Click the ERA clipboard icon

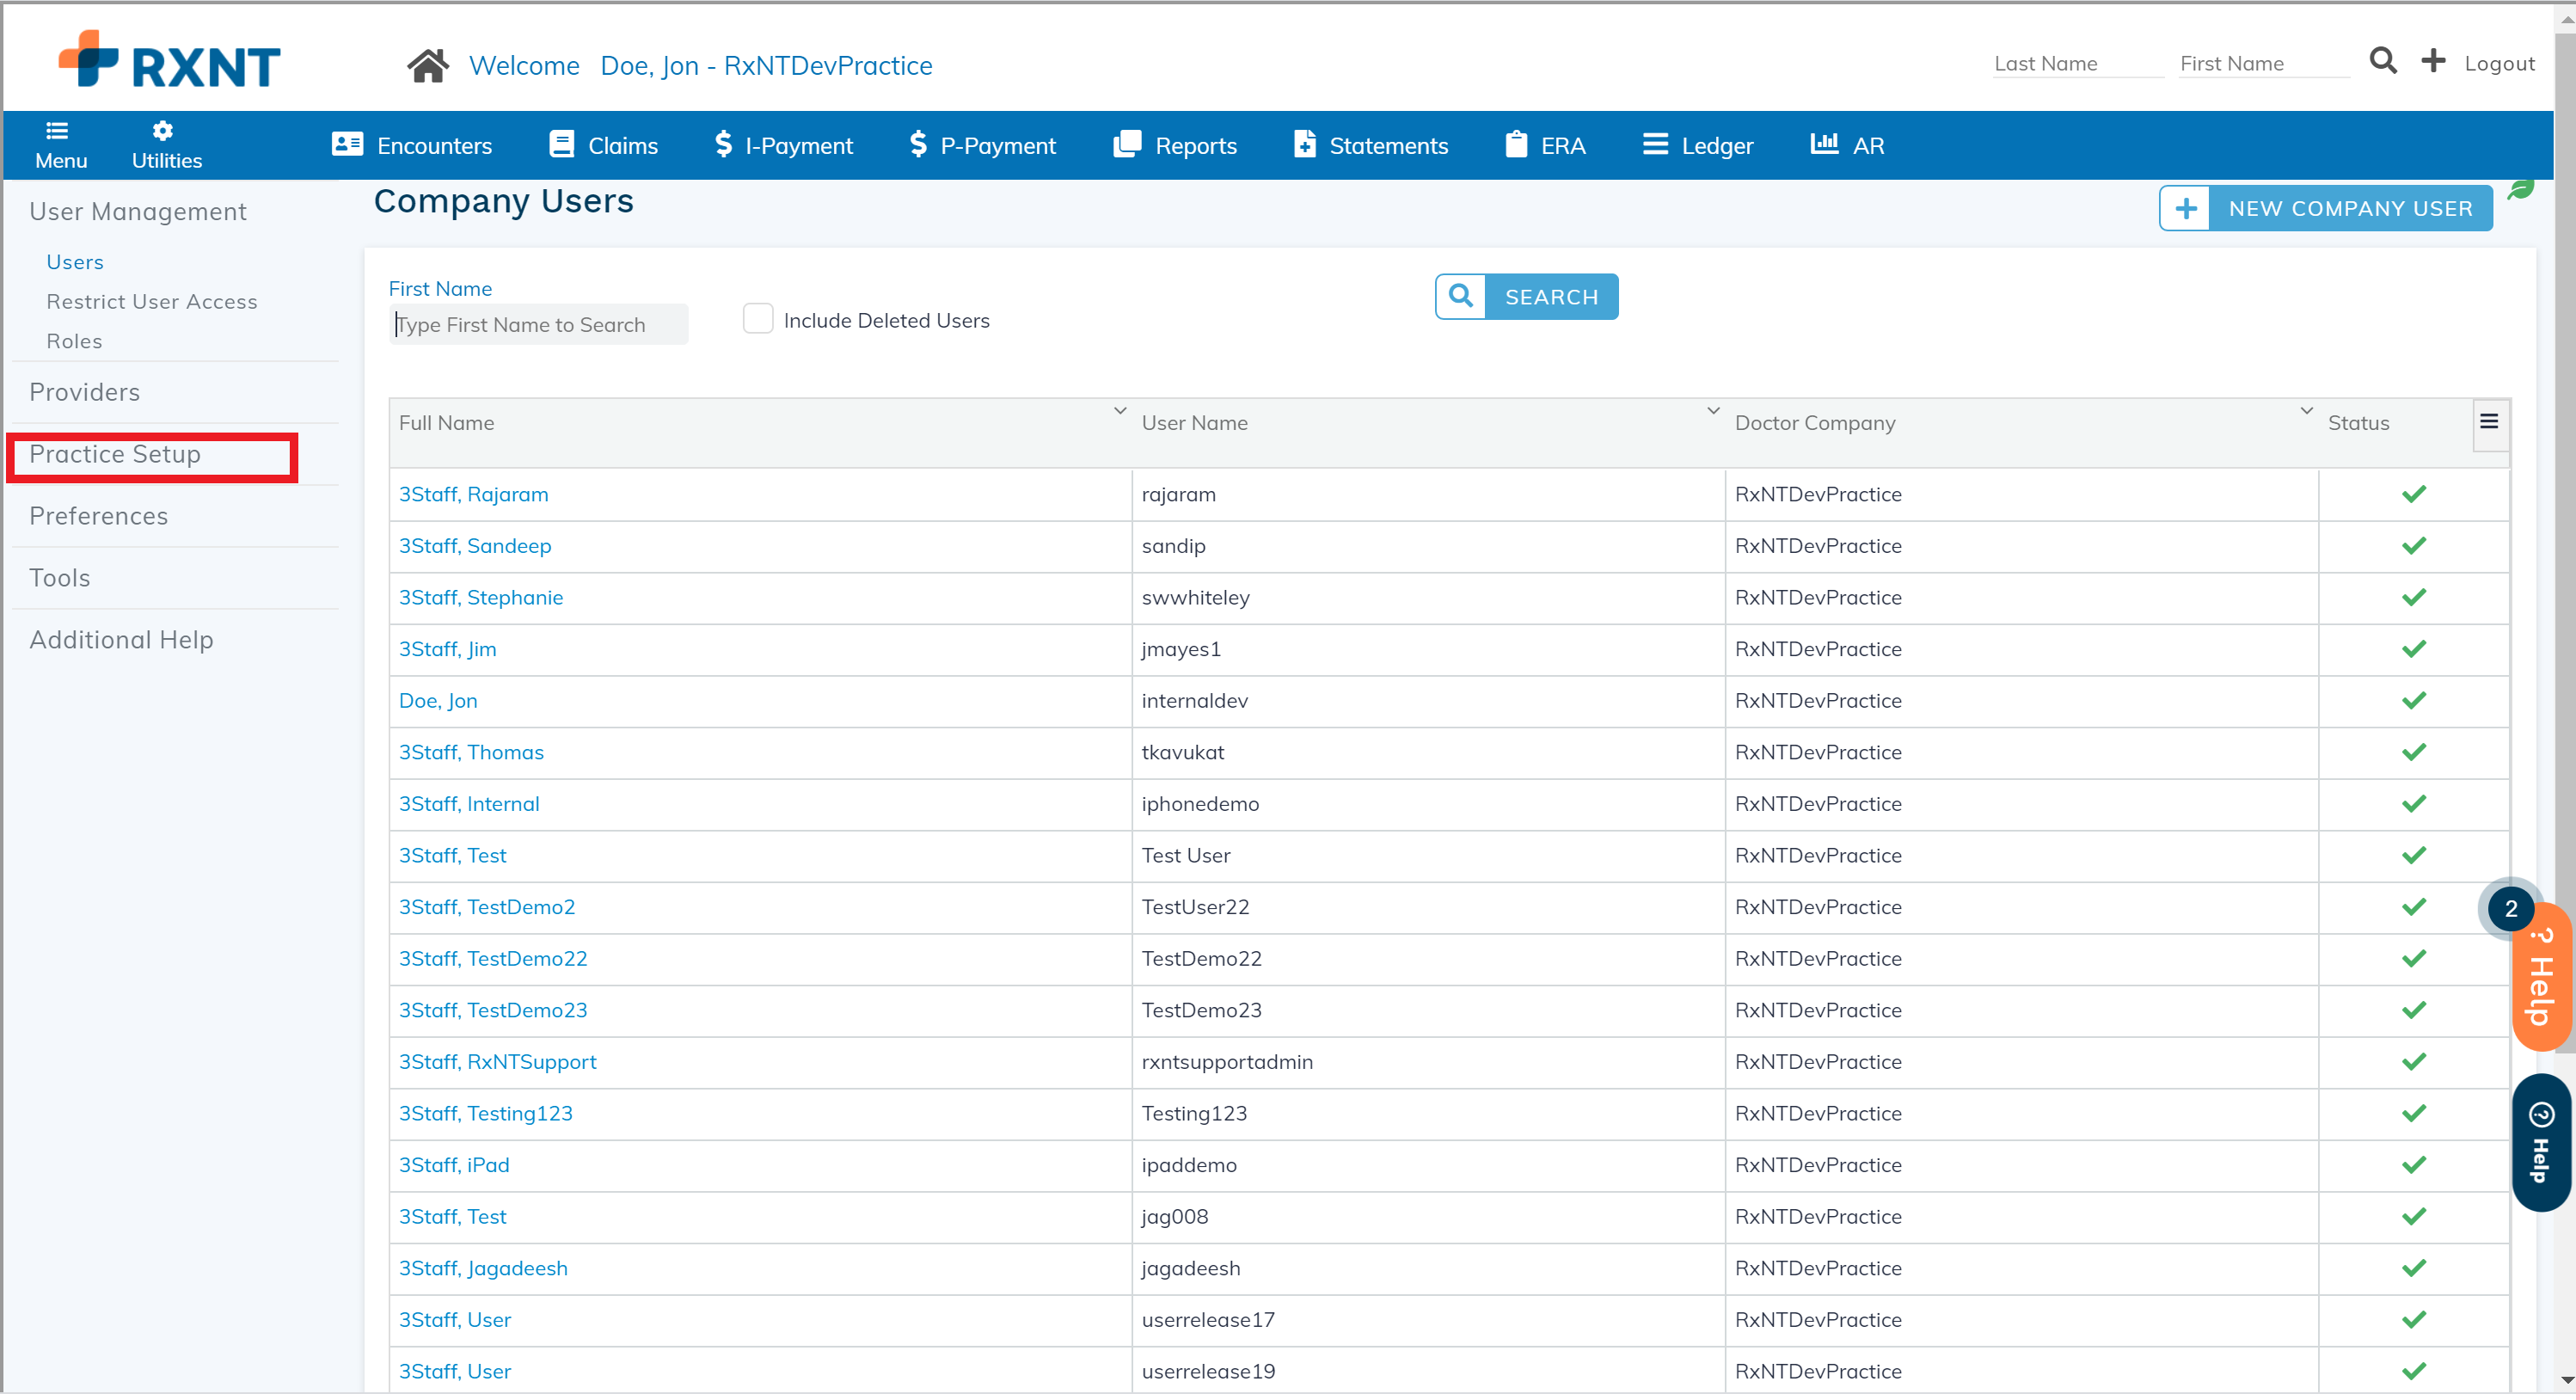coord(1516,144)
